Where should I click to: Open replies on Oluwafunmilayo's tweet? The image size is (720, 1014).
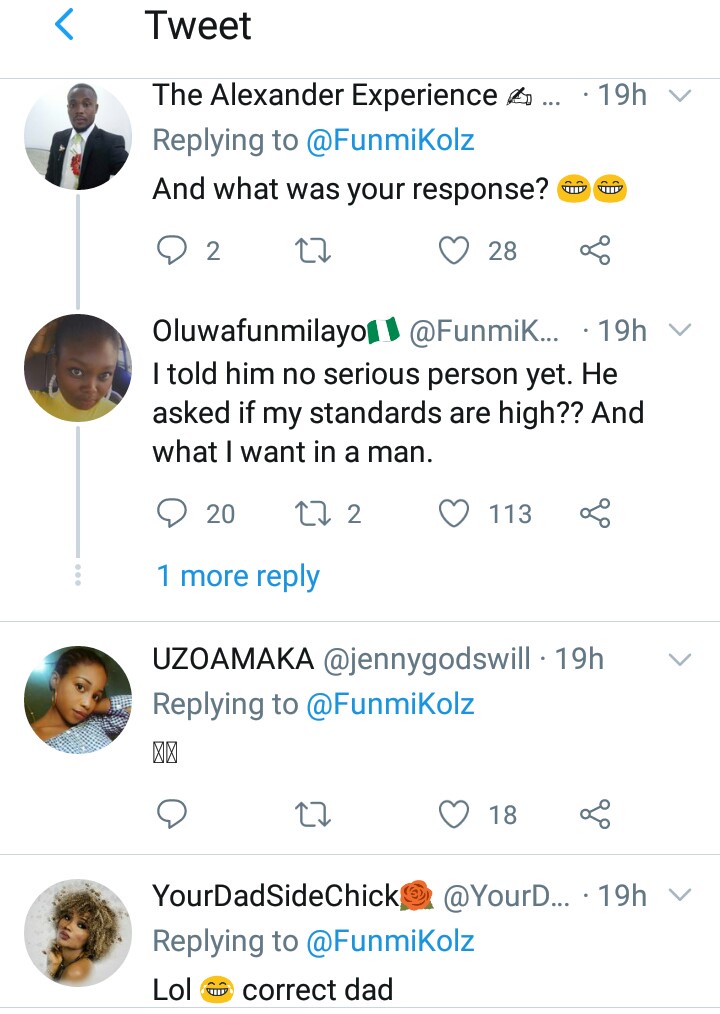point(173,514)
